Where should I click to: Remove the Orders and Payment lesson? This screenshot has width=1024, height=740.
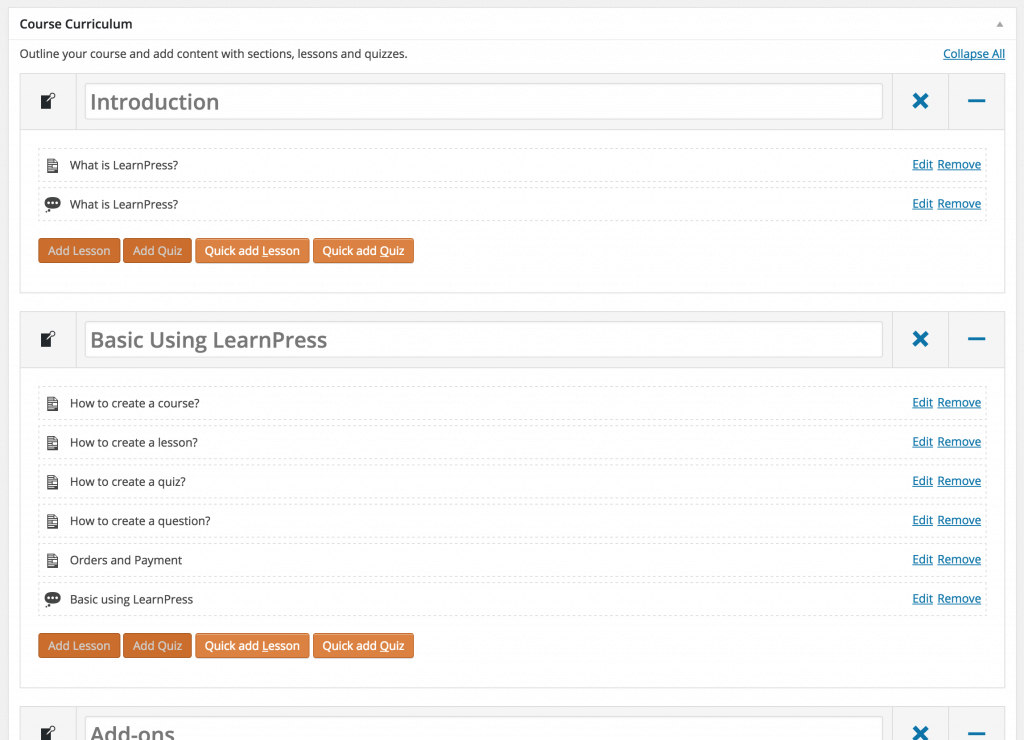pos(959,559)
